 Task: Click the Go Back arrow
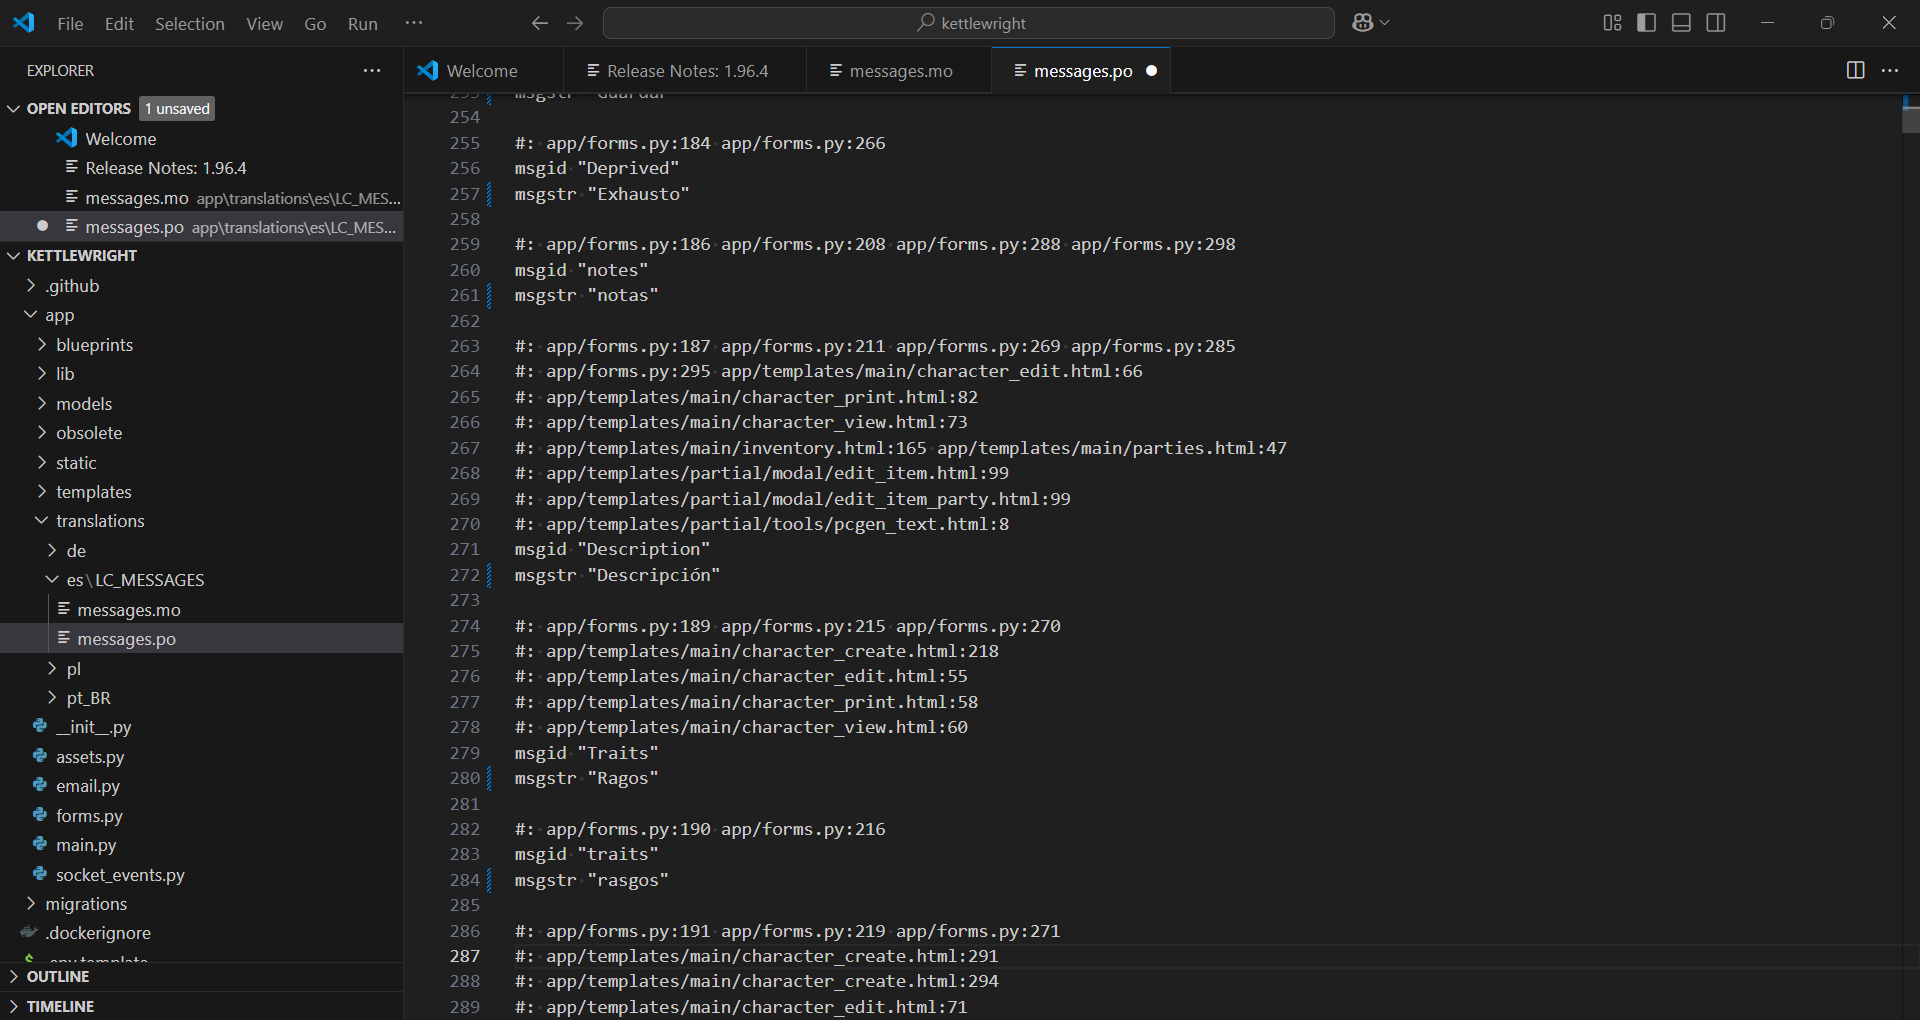pyautogui.click(x=540, y=23)
